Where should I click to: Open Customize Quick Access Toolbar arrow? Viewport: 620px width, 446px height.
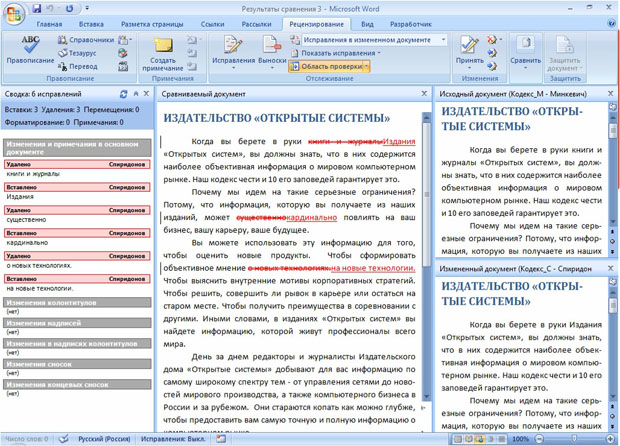click(x=87, y=8)
